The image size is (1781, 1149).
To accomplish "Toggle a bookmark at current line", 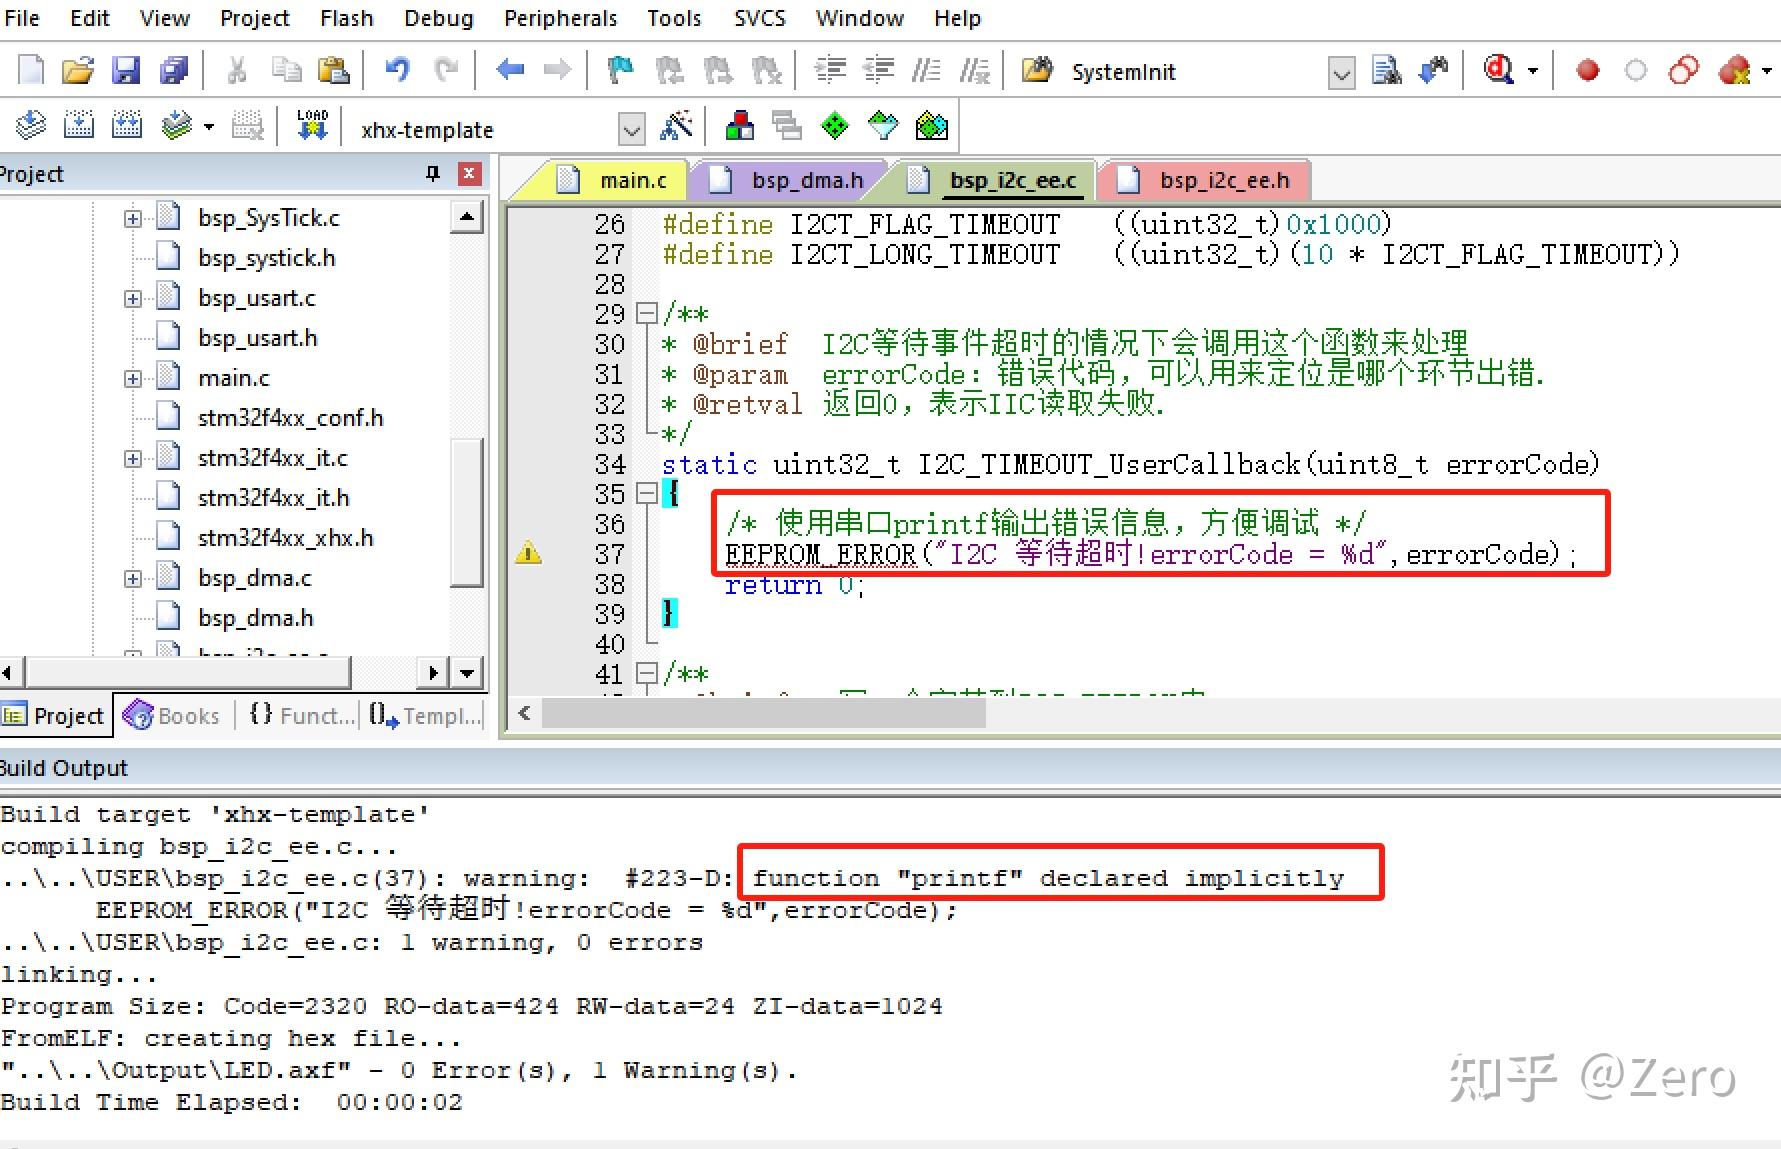I will [619, 70].
